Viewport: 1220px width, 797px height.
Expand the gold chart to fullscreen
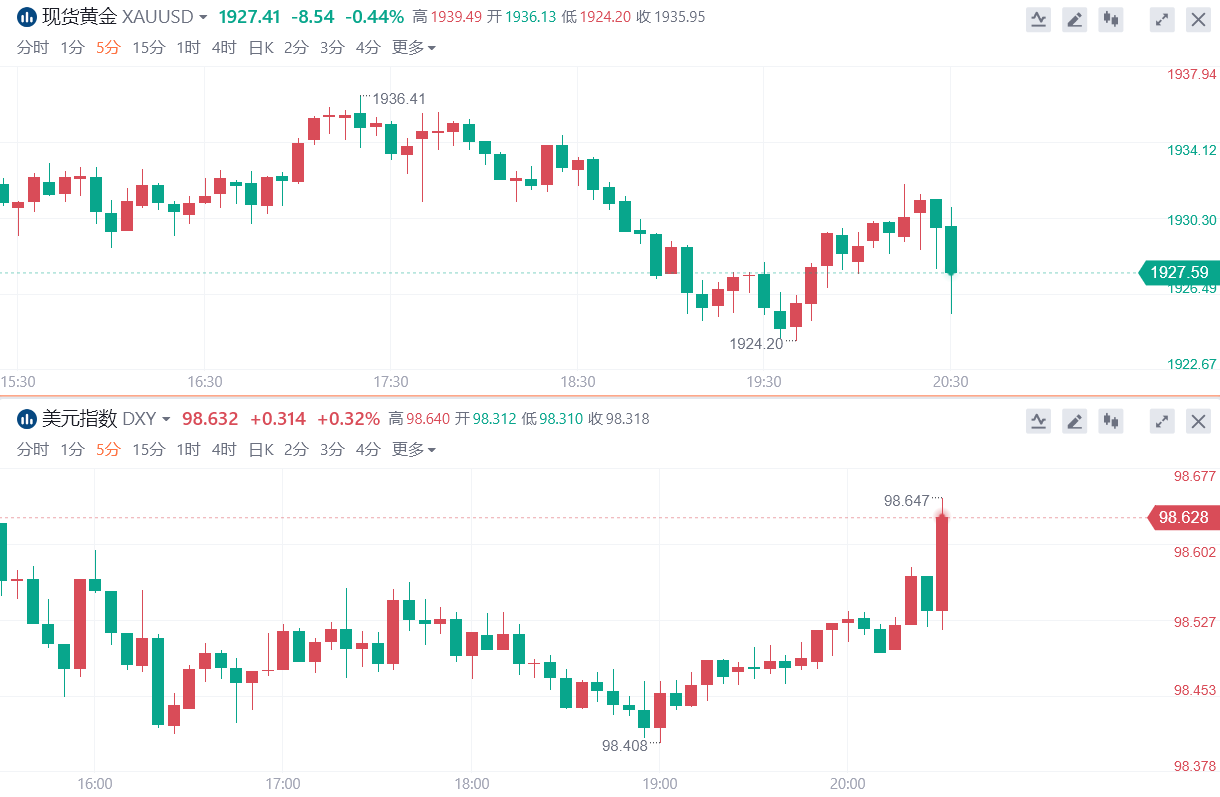tap(1162, 19)
